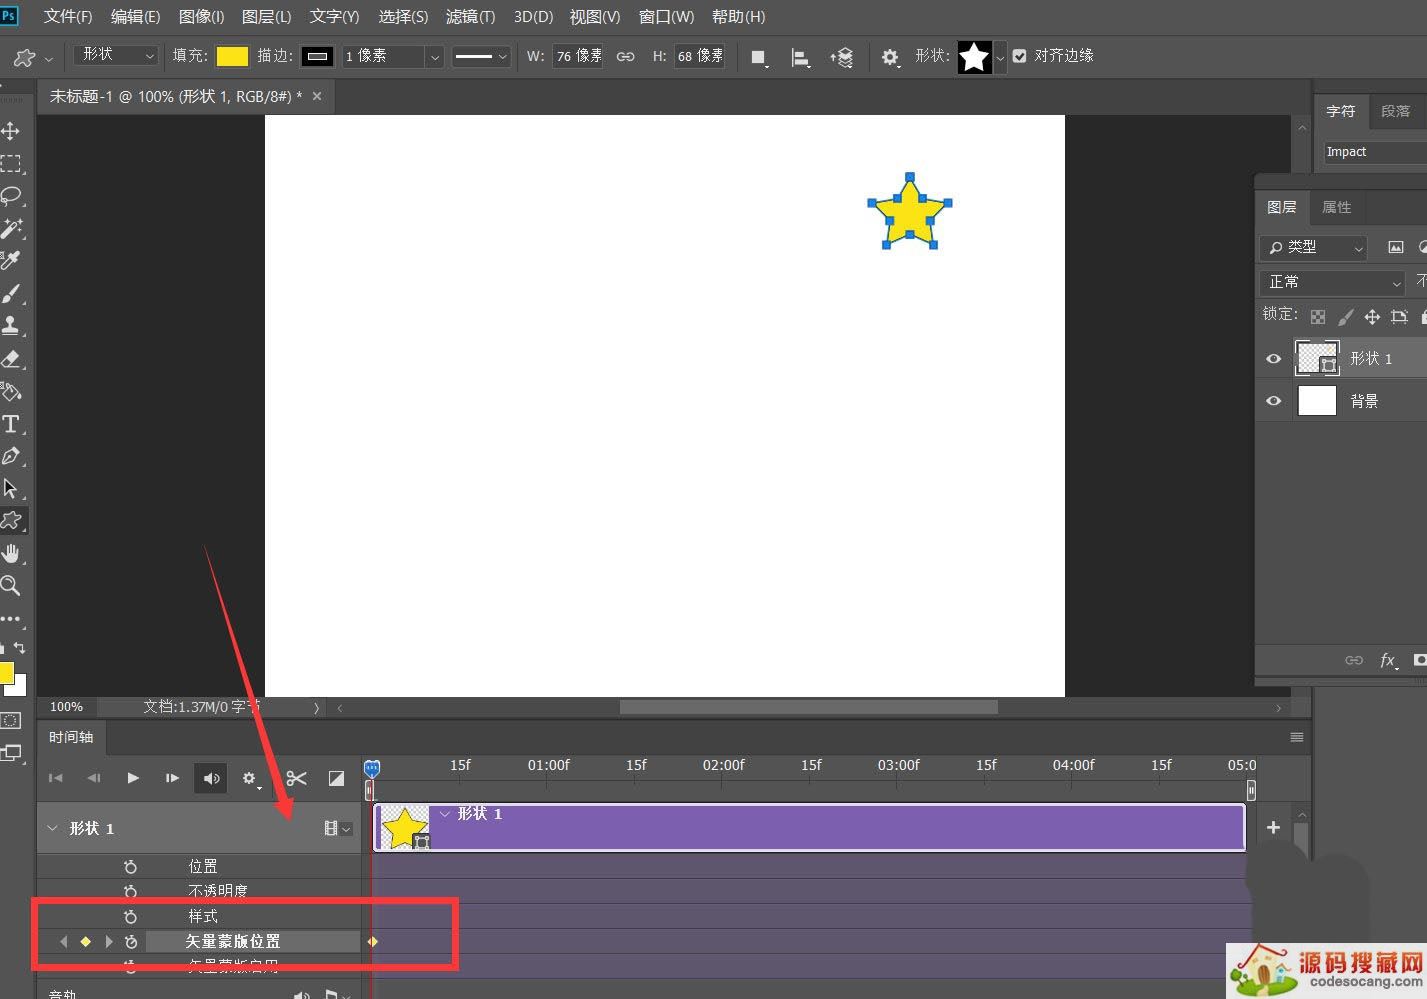1427x999 pixels.
Task: Open stroke line style dropdown
Action: click(481, 57)
